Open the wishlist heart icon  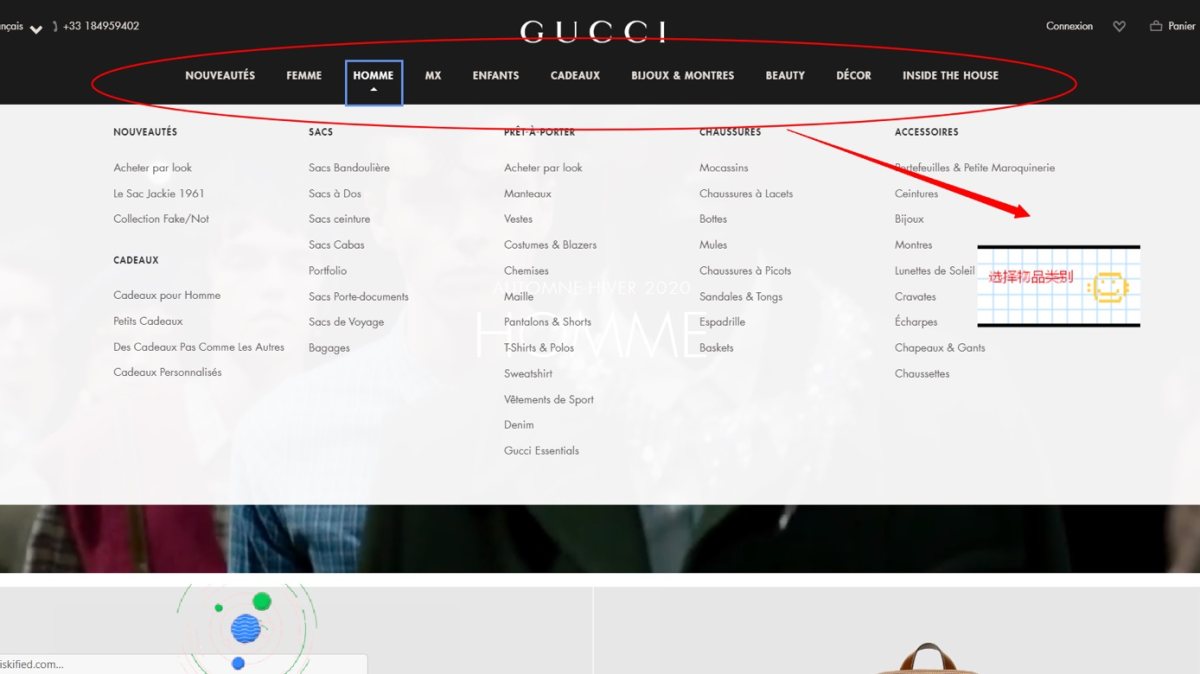pyautogui.click(x=1119, y=26)
